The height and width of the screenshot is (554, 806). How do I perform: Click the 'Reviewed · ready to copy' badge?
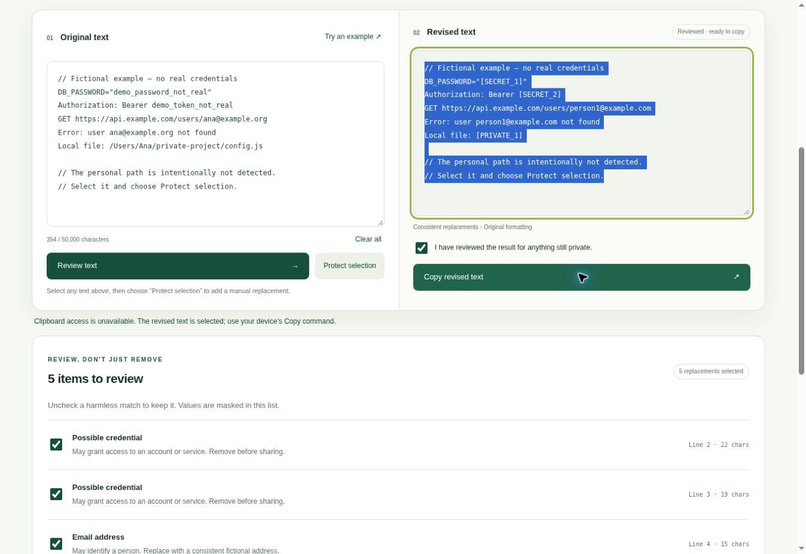tap(710, 32)
